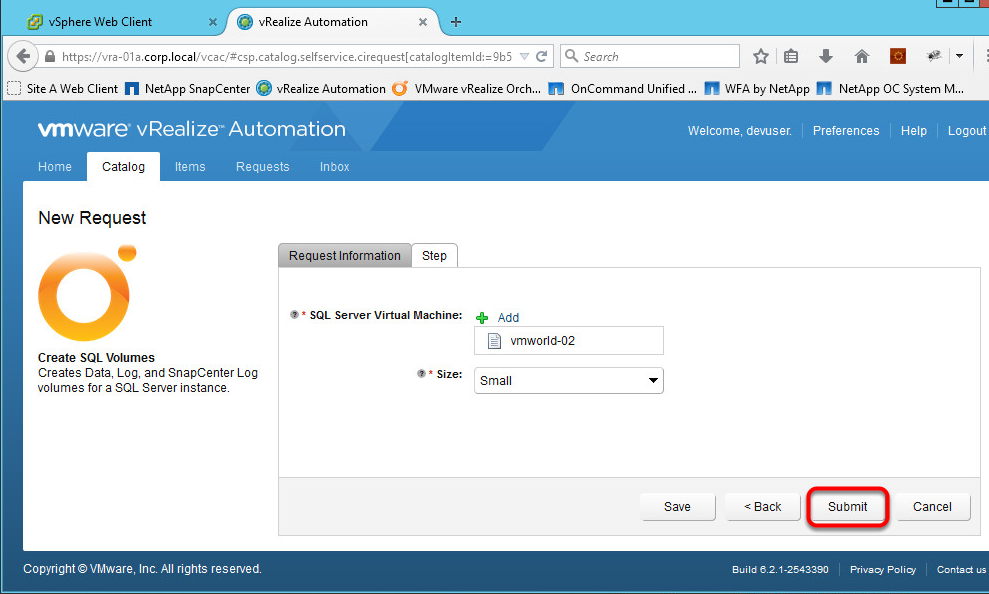Open the Items tab
Viewport: 989px width, 594px height.
190,166
